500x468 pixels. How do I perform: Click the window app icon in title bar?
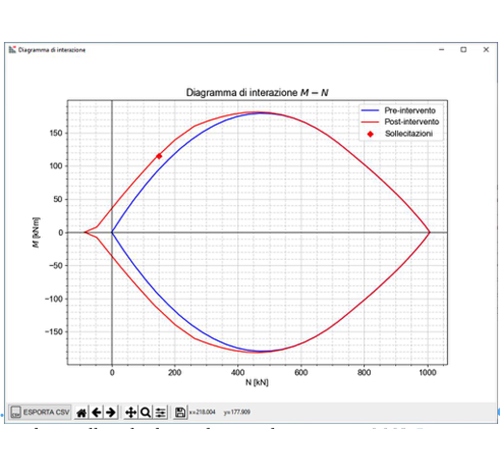12,50
